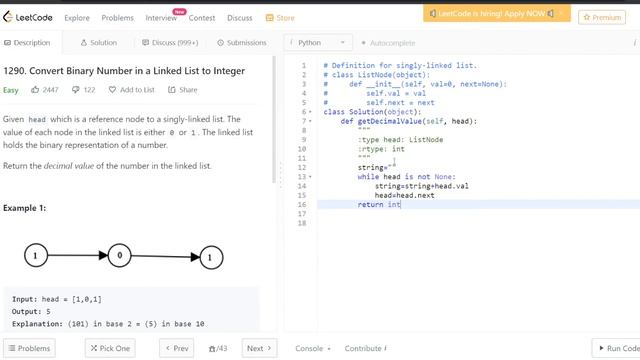This screenshot has height=360, width=640.
Task: Collapse code fold at line 6
Action: tap(310, 112)
